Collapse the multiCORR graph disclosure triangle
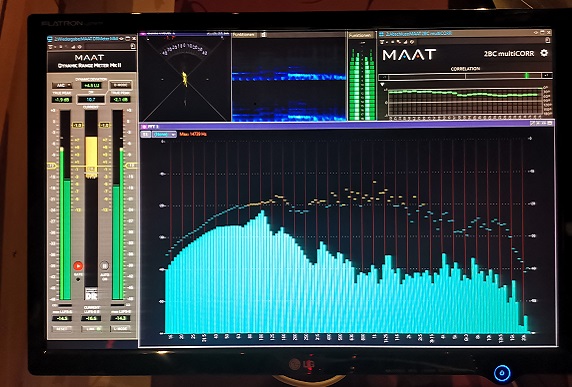Screen dimensions: 572x387 [x=382, y=85]
